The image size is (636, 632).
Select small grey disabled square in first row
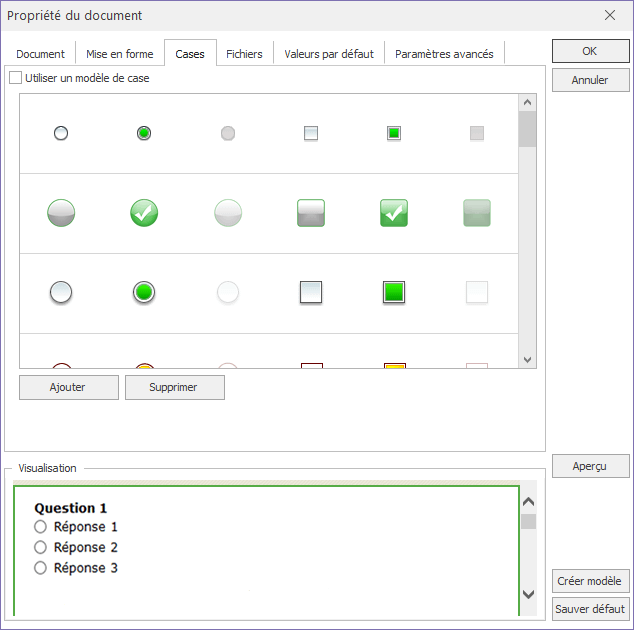(477, 133)
